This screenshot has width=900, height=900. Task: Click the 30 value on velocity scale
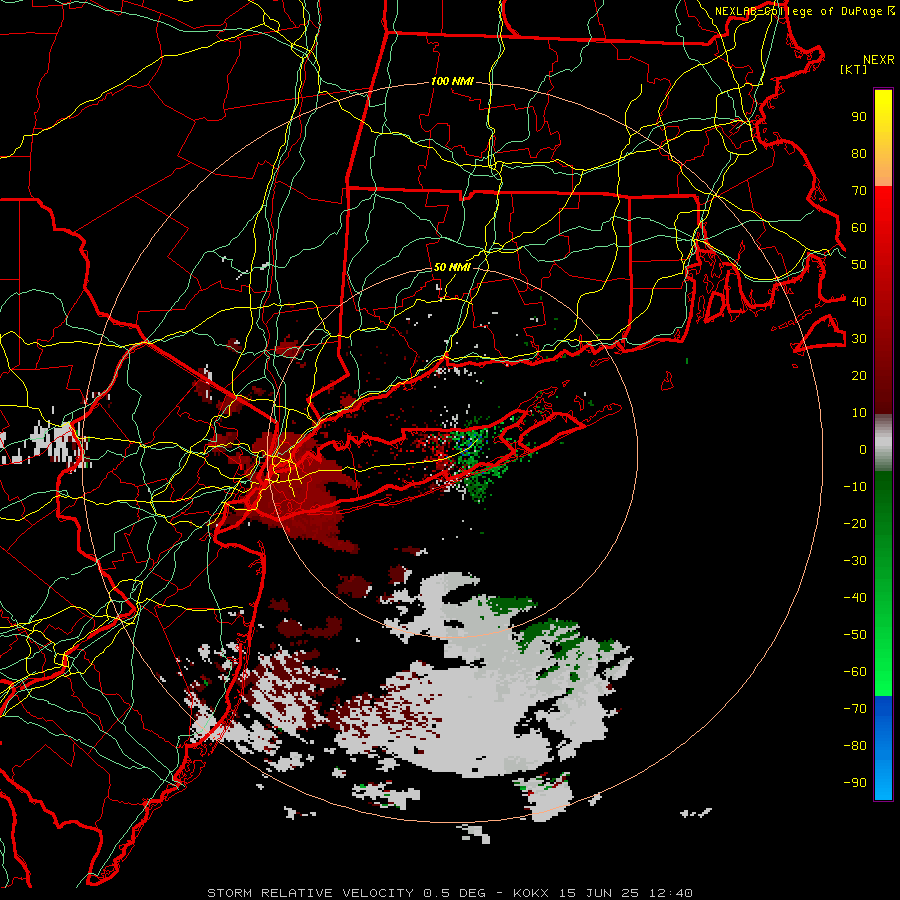(x=859, y=339)
